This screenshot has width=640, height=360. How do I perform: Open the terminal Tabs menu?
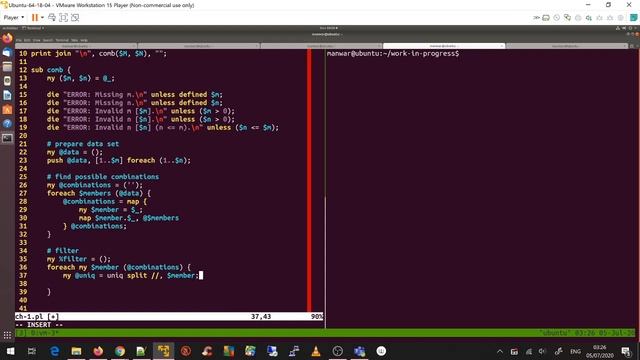74,40
